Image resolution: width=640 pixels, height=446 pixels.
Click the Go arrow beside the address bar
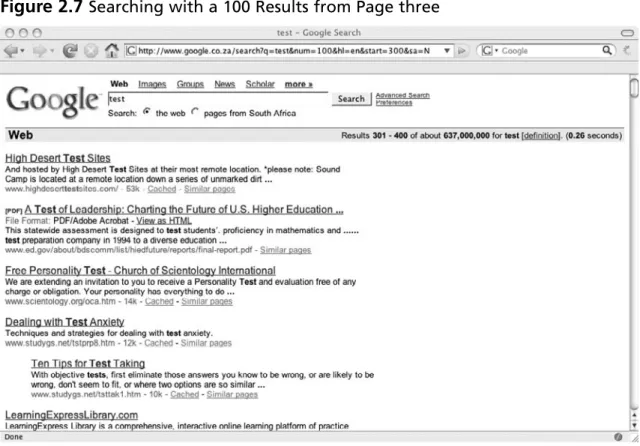462,51
